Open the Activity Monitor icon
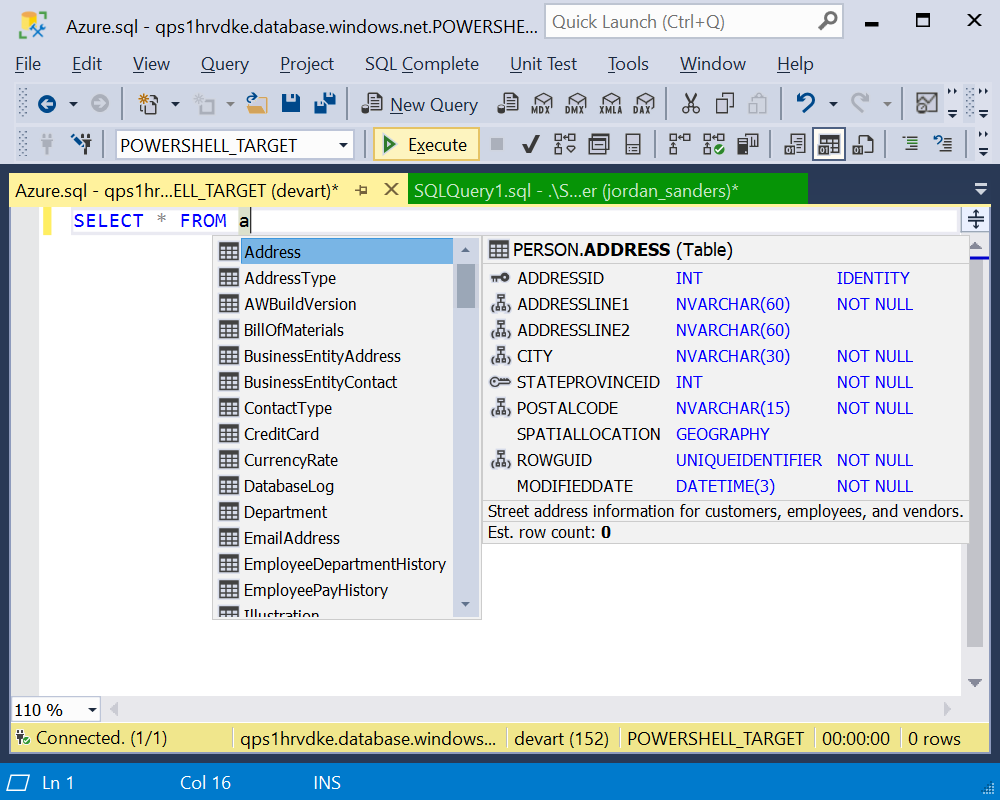 tap(926, 103)
